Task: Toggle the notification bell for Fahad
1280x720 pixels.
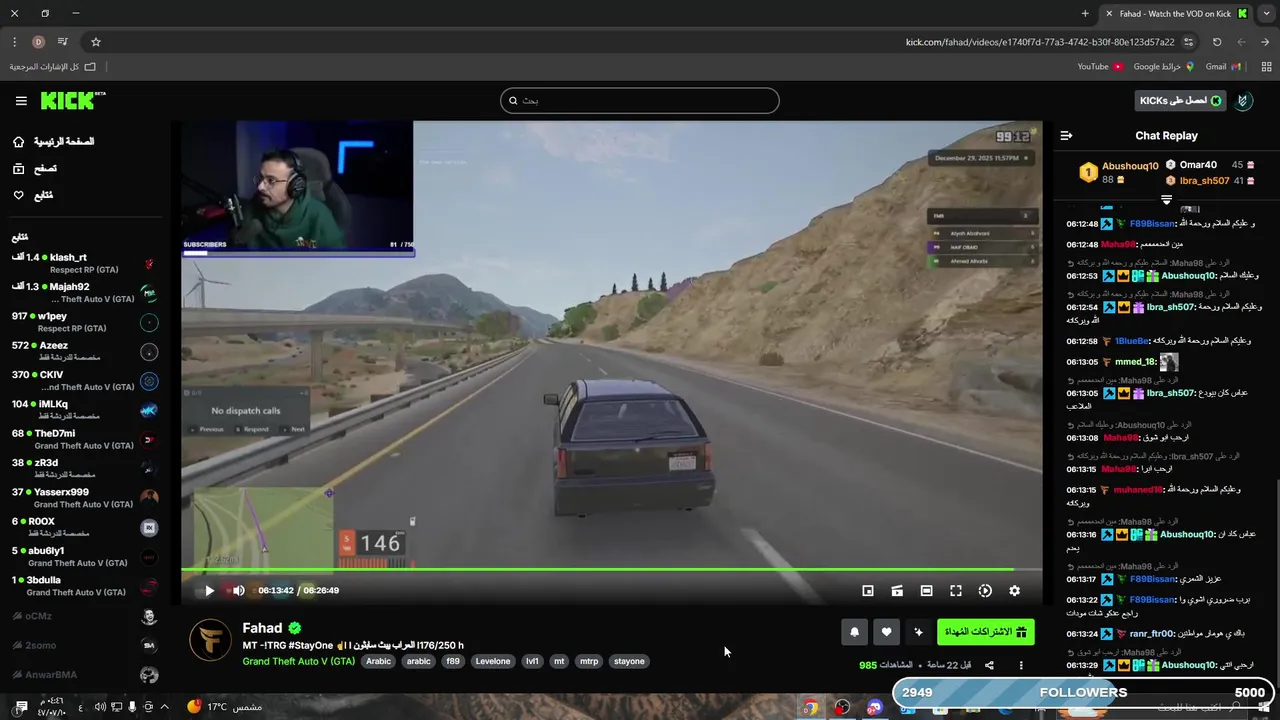Action: pos(854,632)
